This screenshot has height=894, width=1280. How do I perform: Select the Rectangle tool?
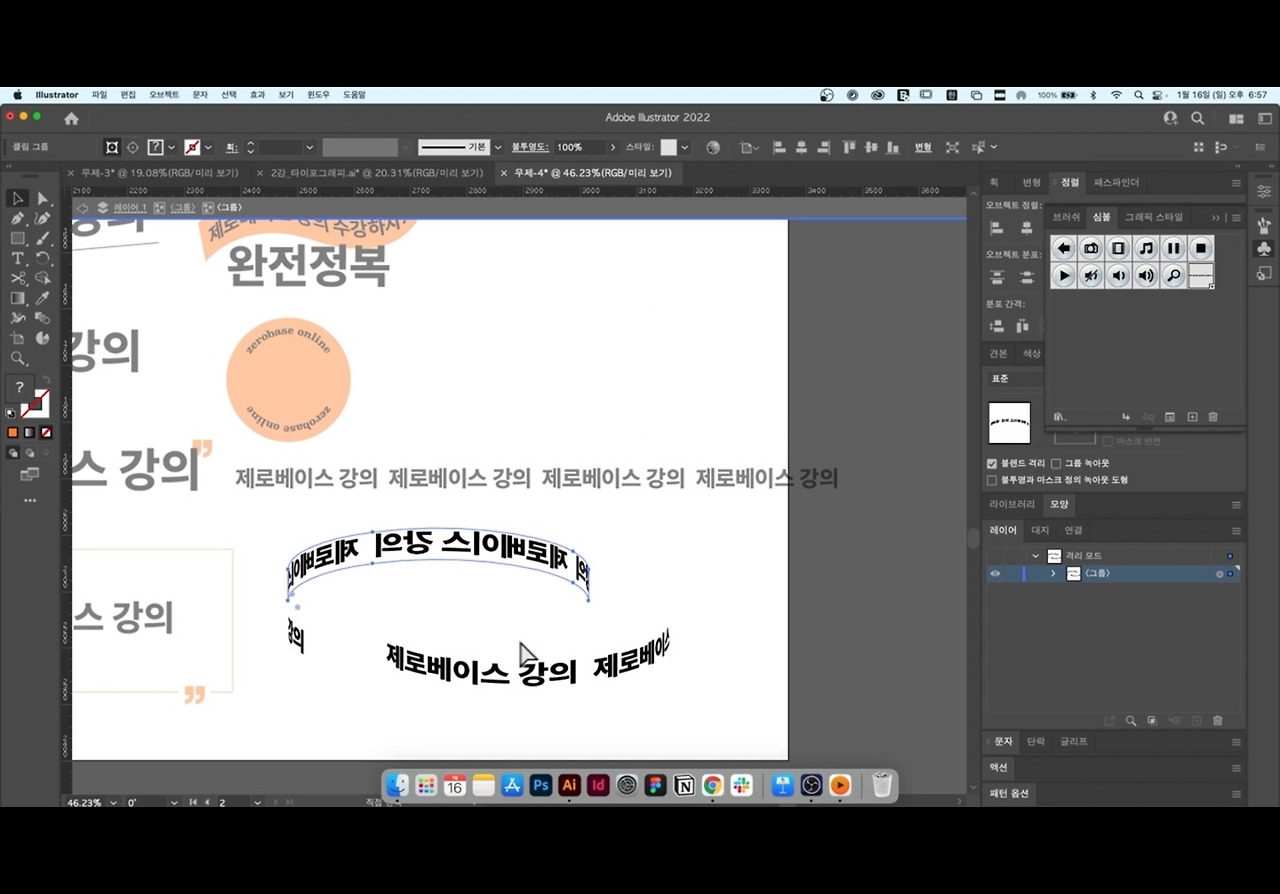tap(18, 239)
